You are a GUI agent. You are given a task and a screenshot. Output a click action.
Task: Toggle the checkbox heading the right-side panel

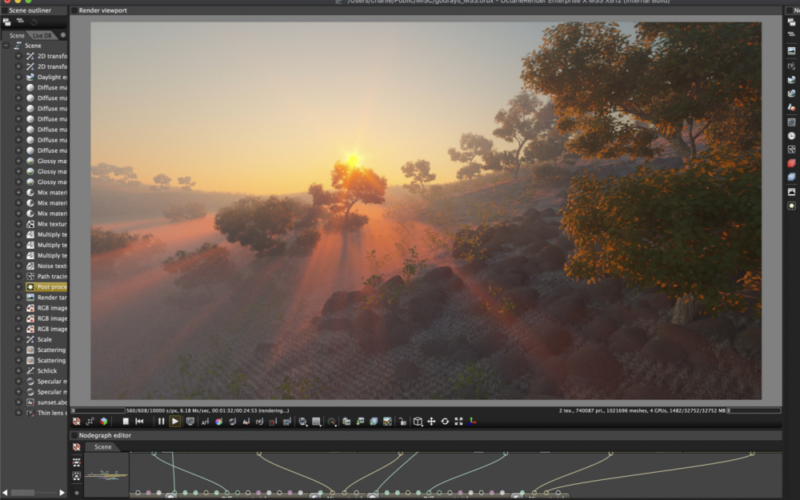789,10
